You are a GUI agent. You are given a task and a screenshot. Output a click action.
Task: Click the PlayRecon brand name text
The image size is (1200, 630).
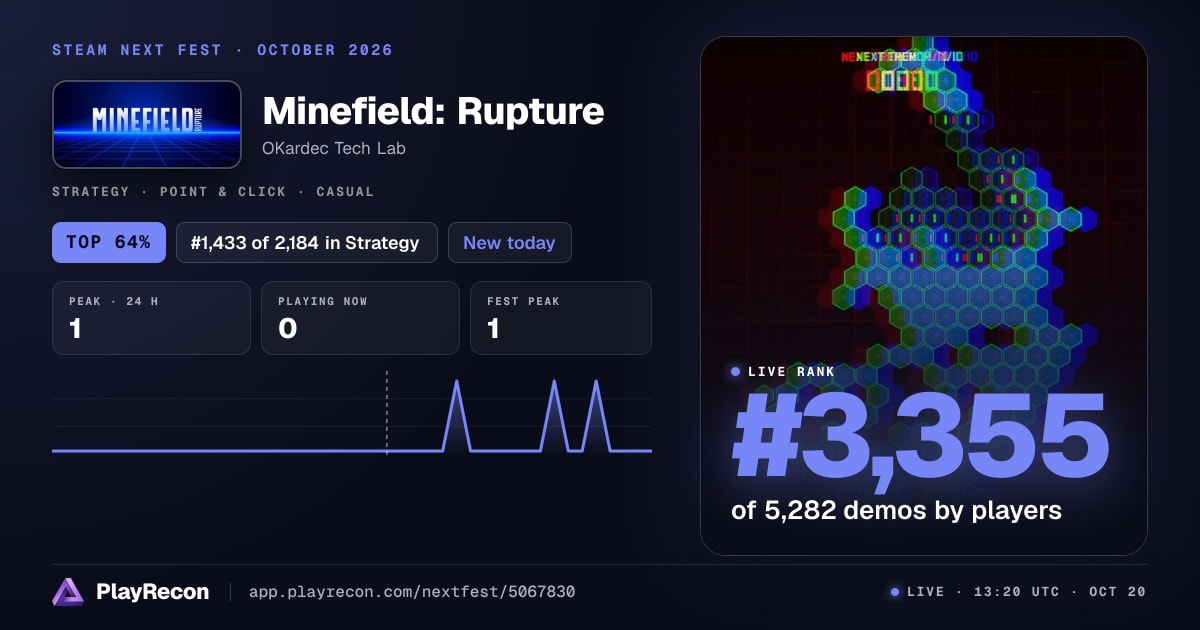[x=153, y=592]
